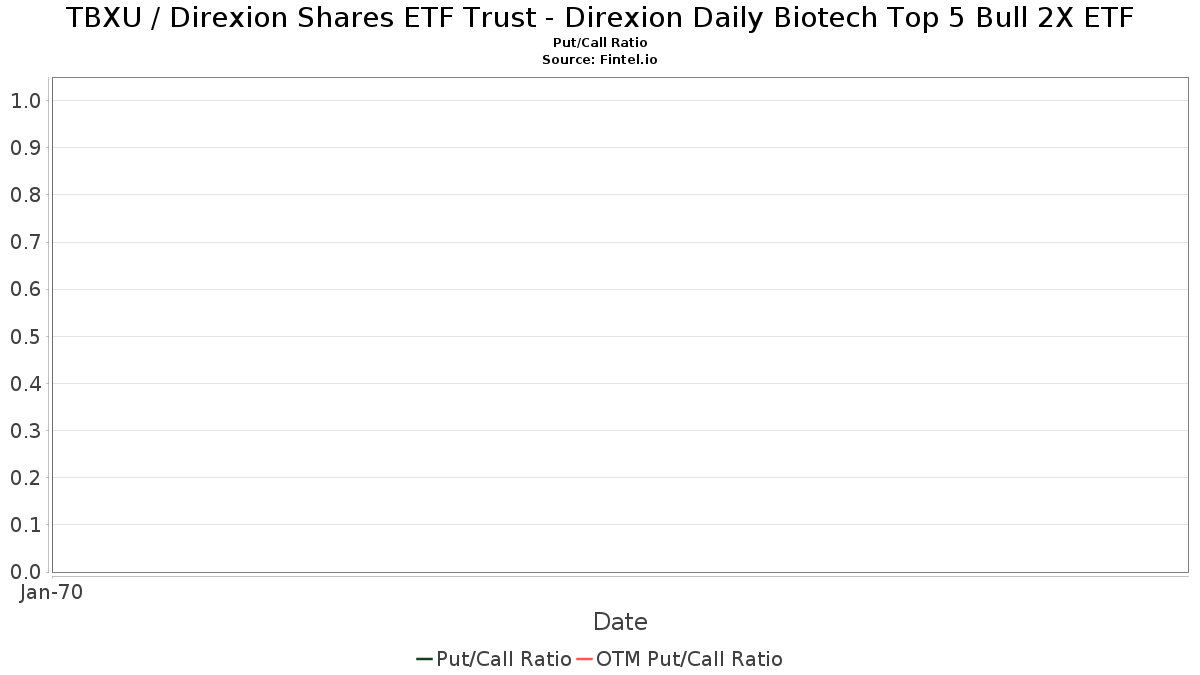
Task: Click the 0.3 y-axis label
Action: tap(25, 431)
